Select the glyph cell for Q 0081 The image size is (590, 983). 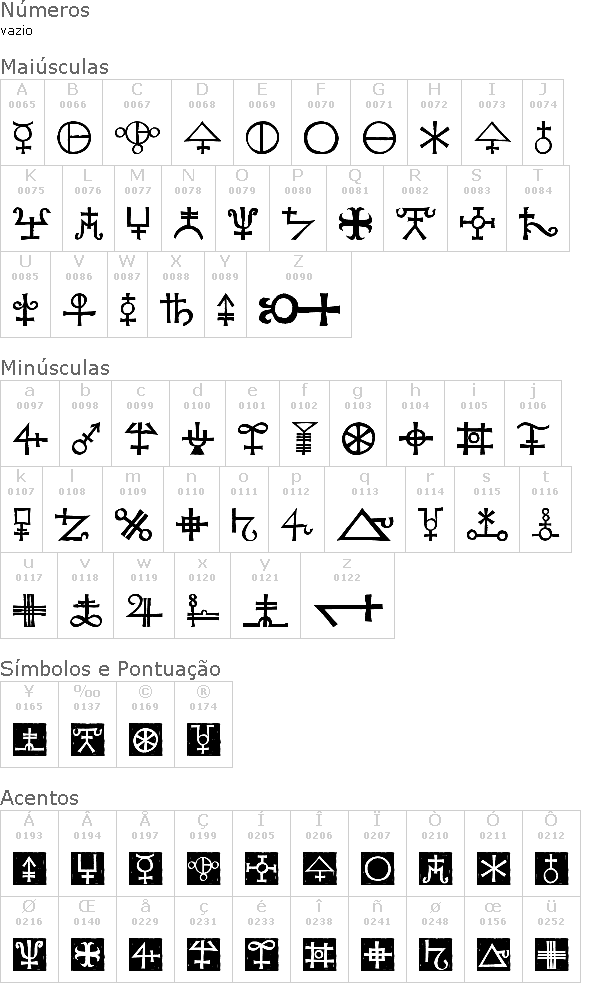click(x=355, y=209)
